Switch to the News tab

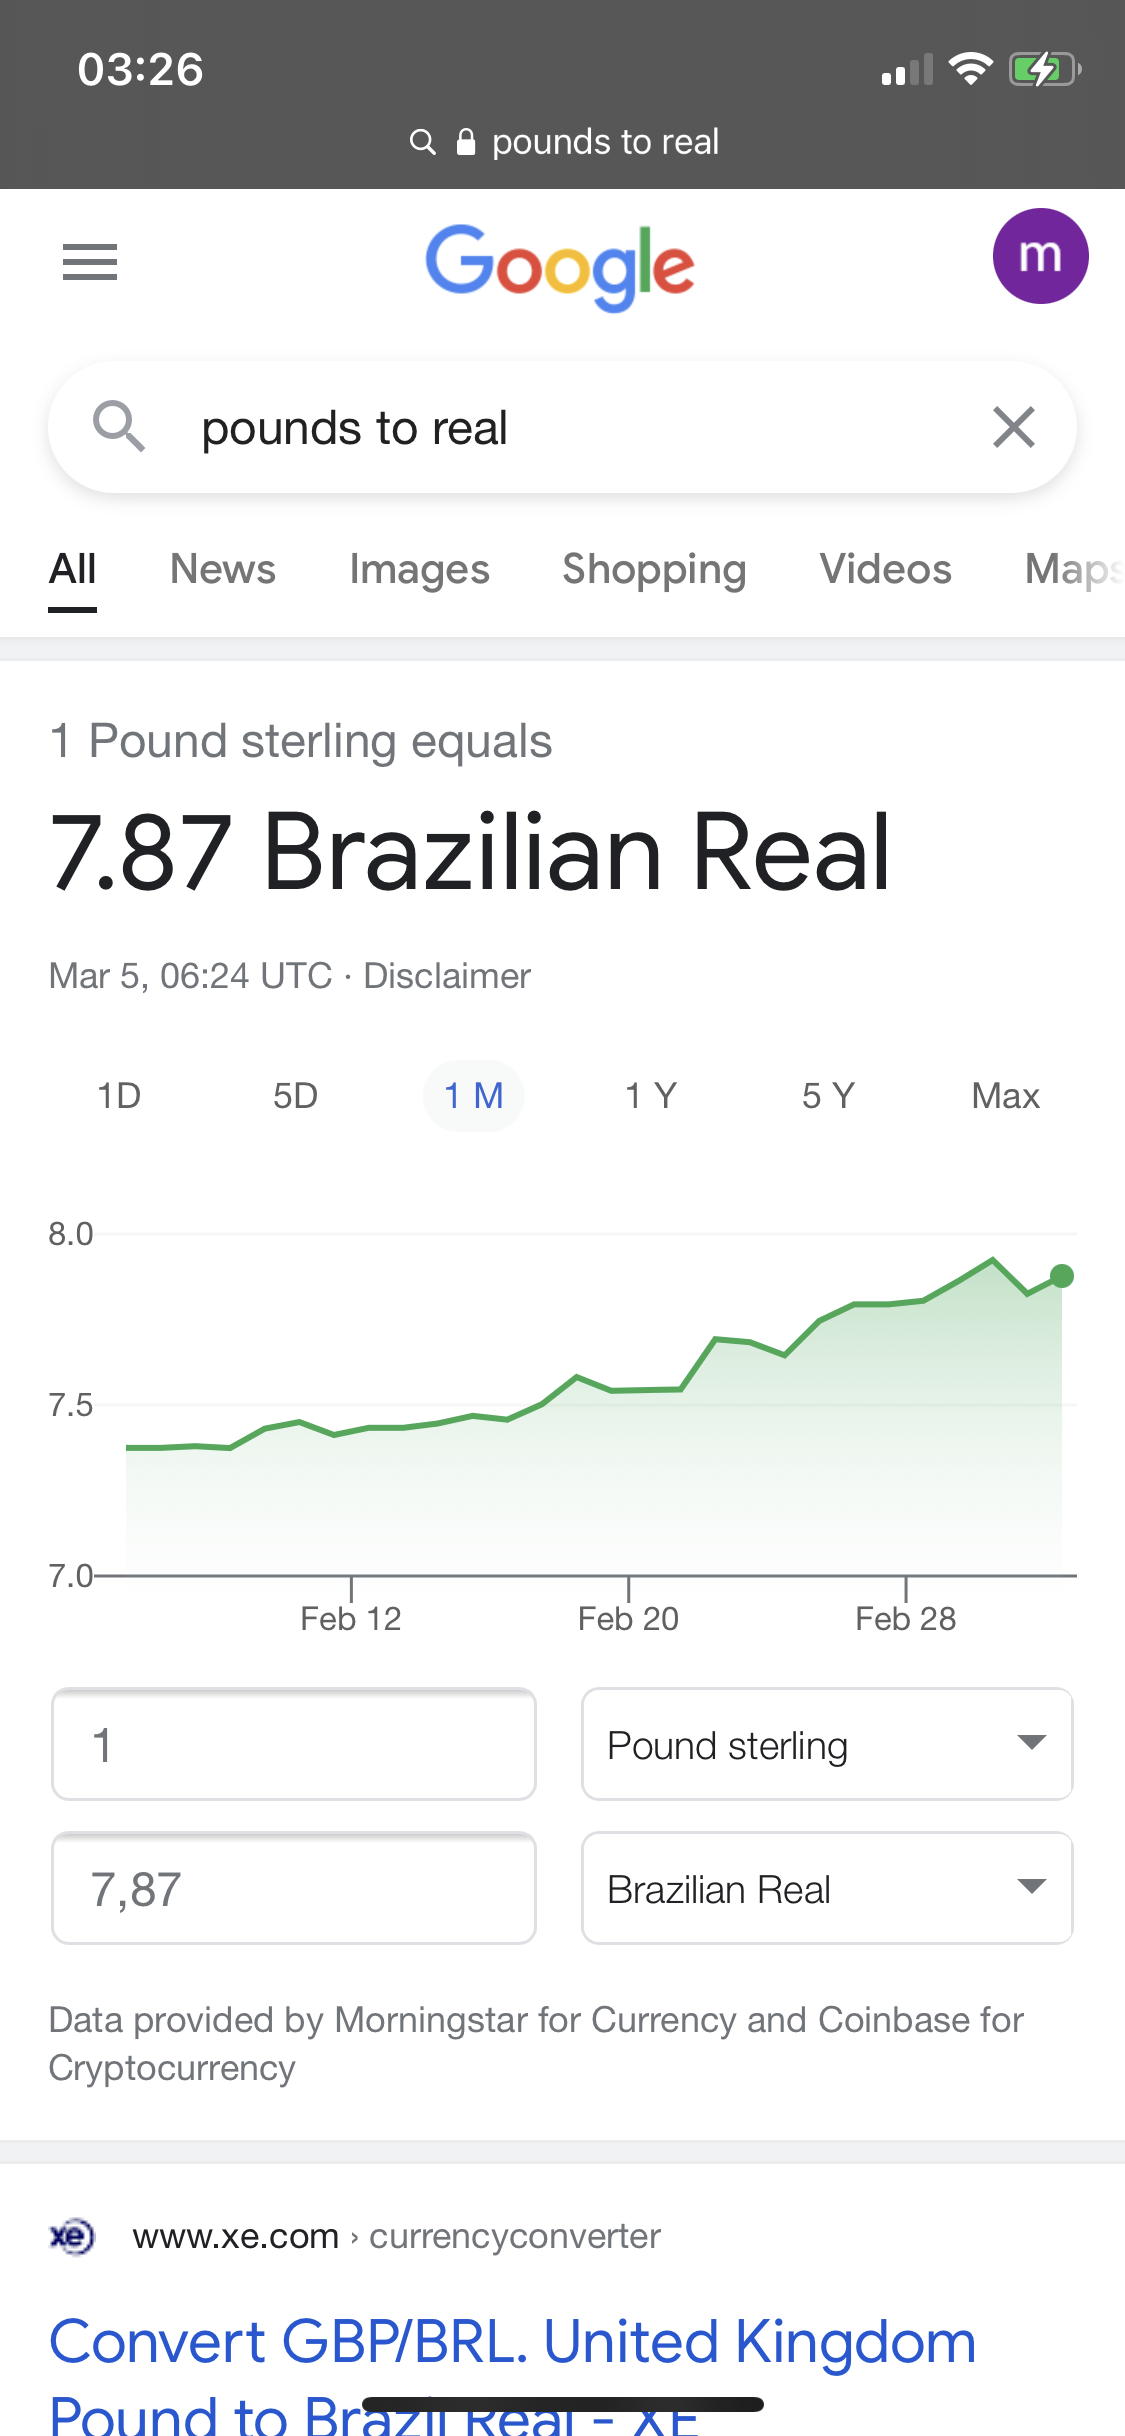coord(222,569)
